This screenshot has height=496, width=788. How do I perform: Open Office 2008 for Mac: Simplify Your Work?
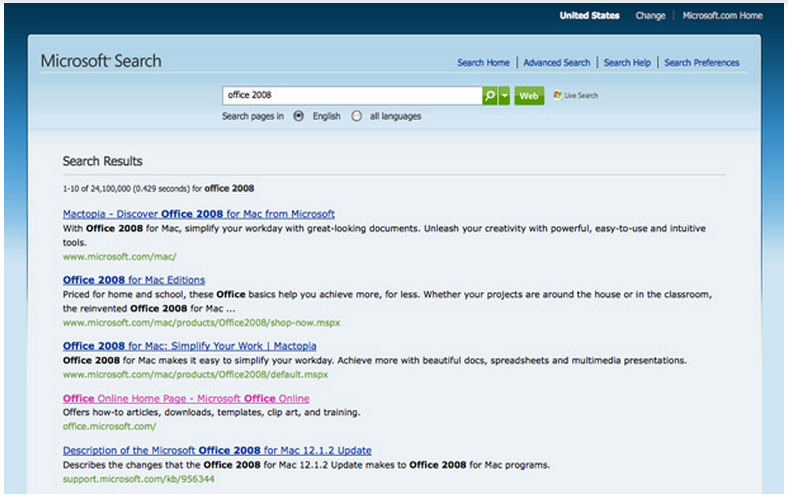click(x=189, y=346)
